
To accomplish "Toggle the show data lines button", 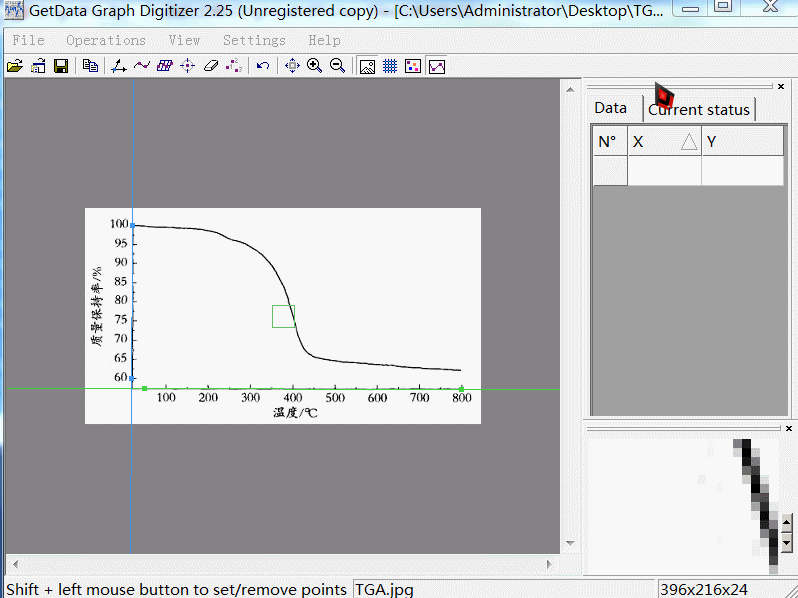I will [x=437, y=66].
